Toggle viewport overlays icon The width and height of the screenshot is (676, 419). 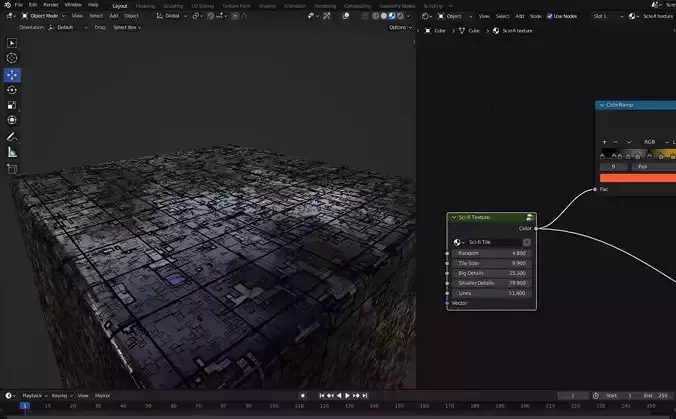(x=345, y=16)
